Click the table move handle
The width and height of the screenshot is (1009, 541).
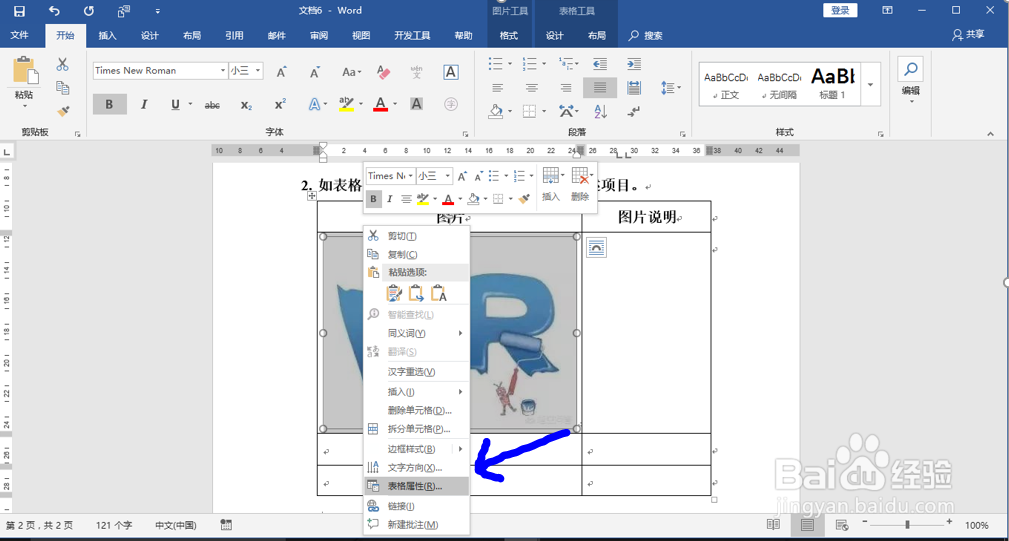click(x=311, y=196)
